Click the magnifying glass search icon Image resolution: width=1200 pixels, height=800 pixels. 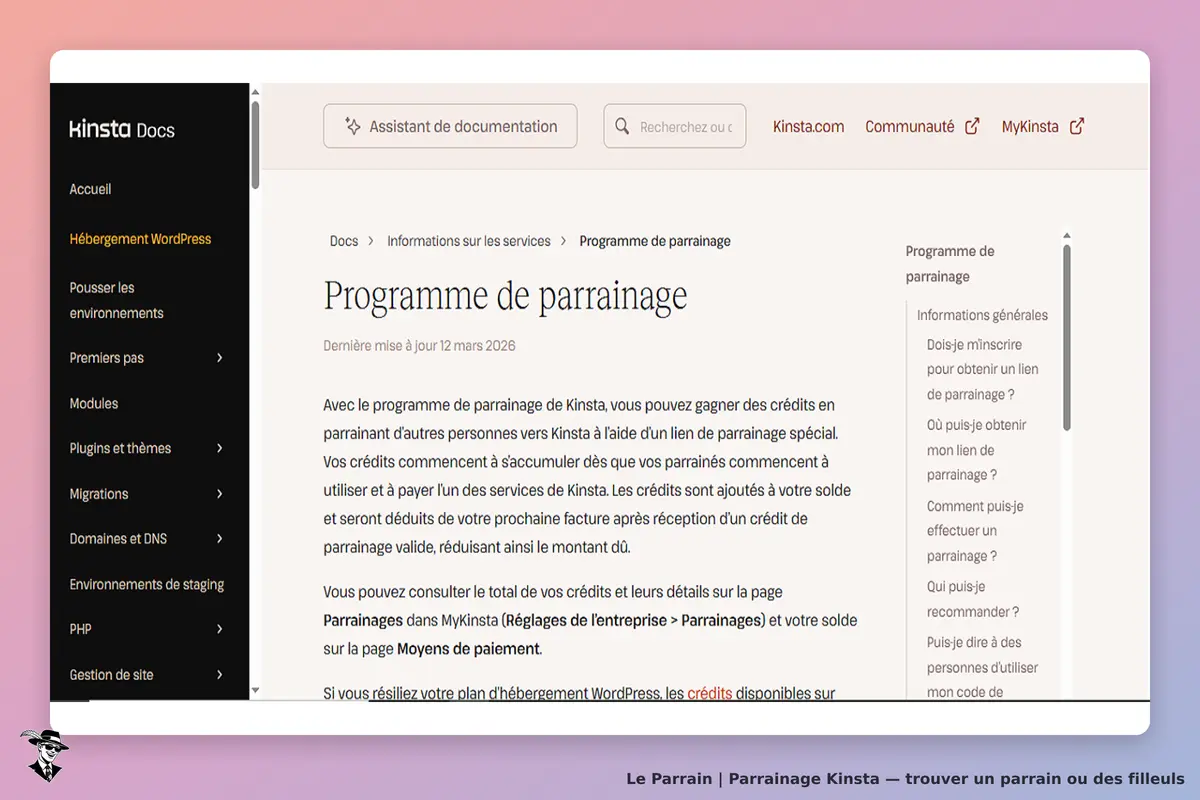tap(622, 127)
